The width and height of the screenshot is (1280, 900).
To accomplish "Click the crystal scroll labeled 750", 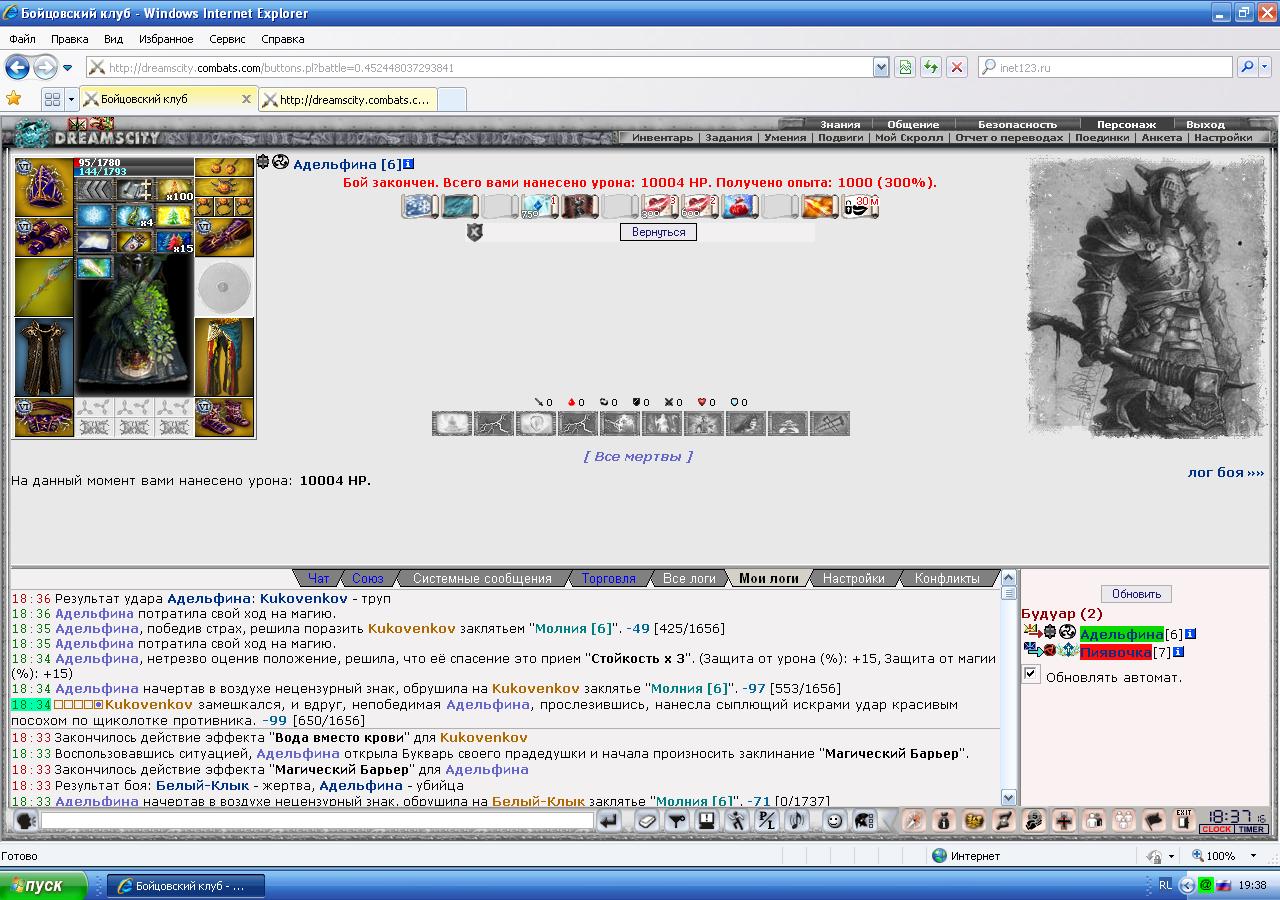I will pyautogui.click(x=540, y=206).
